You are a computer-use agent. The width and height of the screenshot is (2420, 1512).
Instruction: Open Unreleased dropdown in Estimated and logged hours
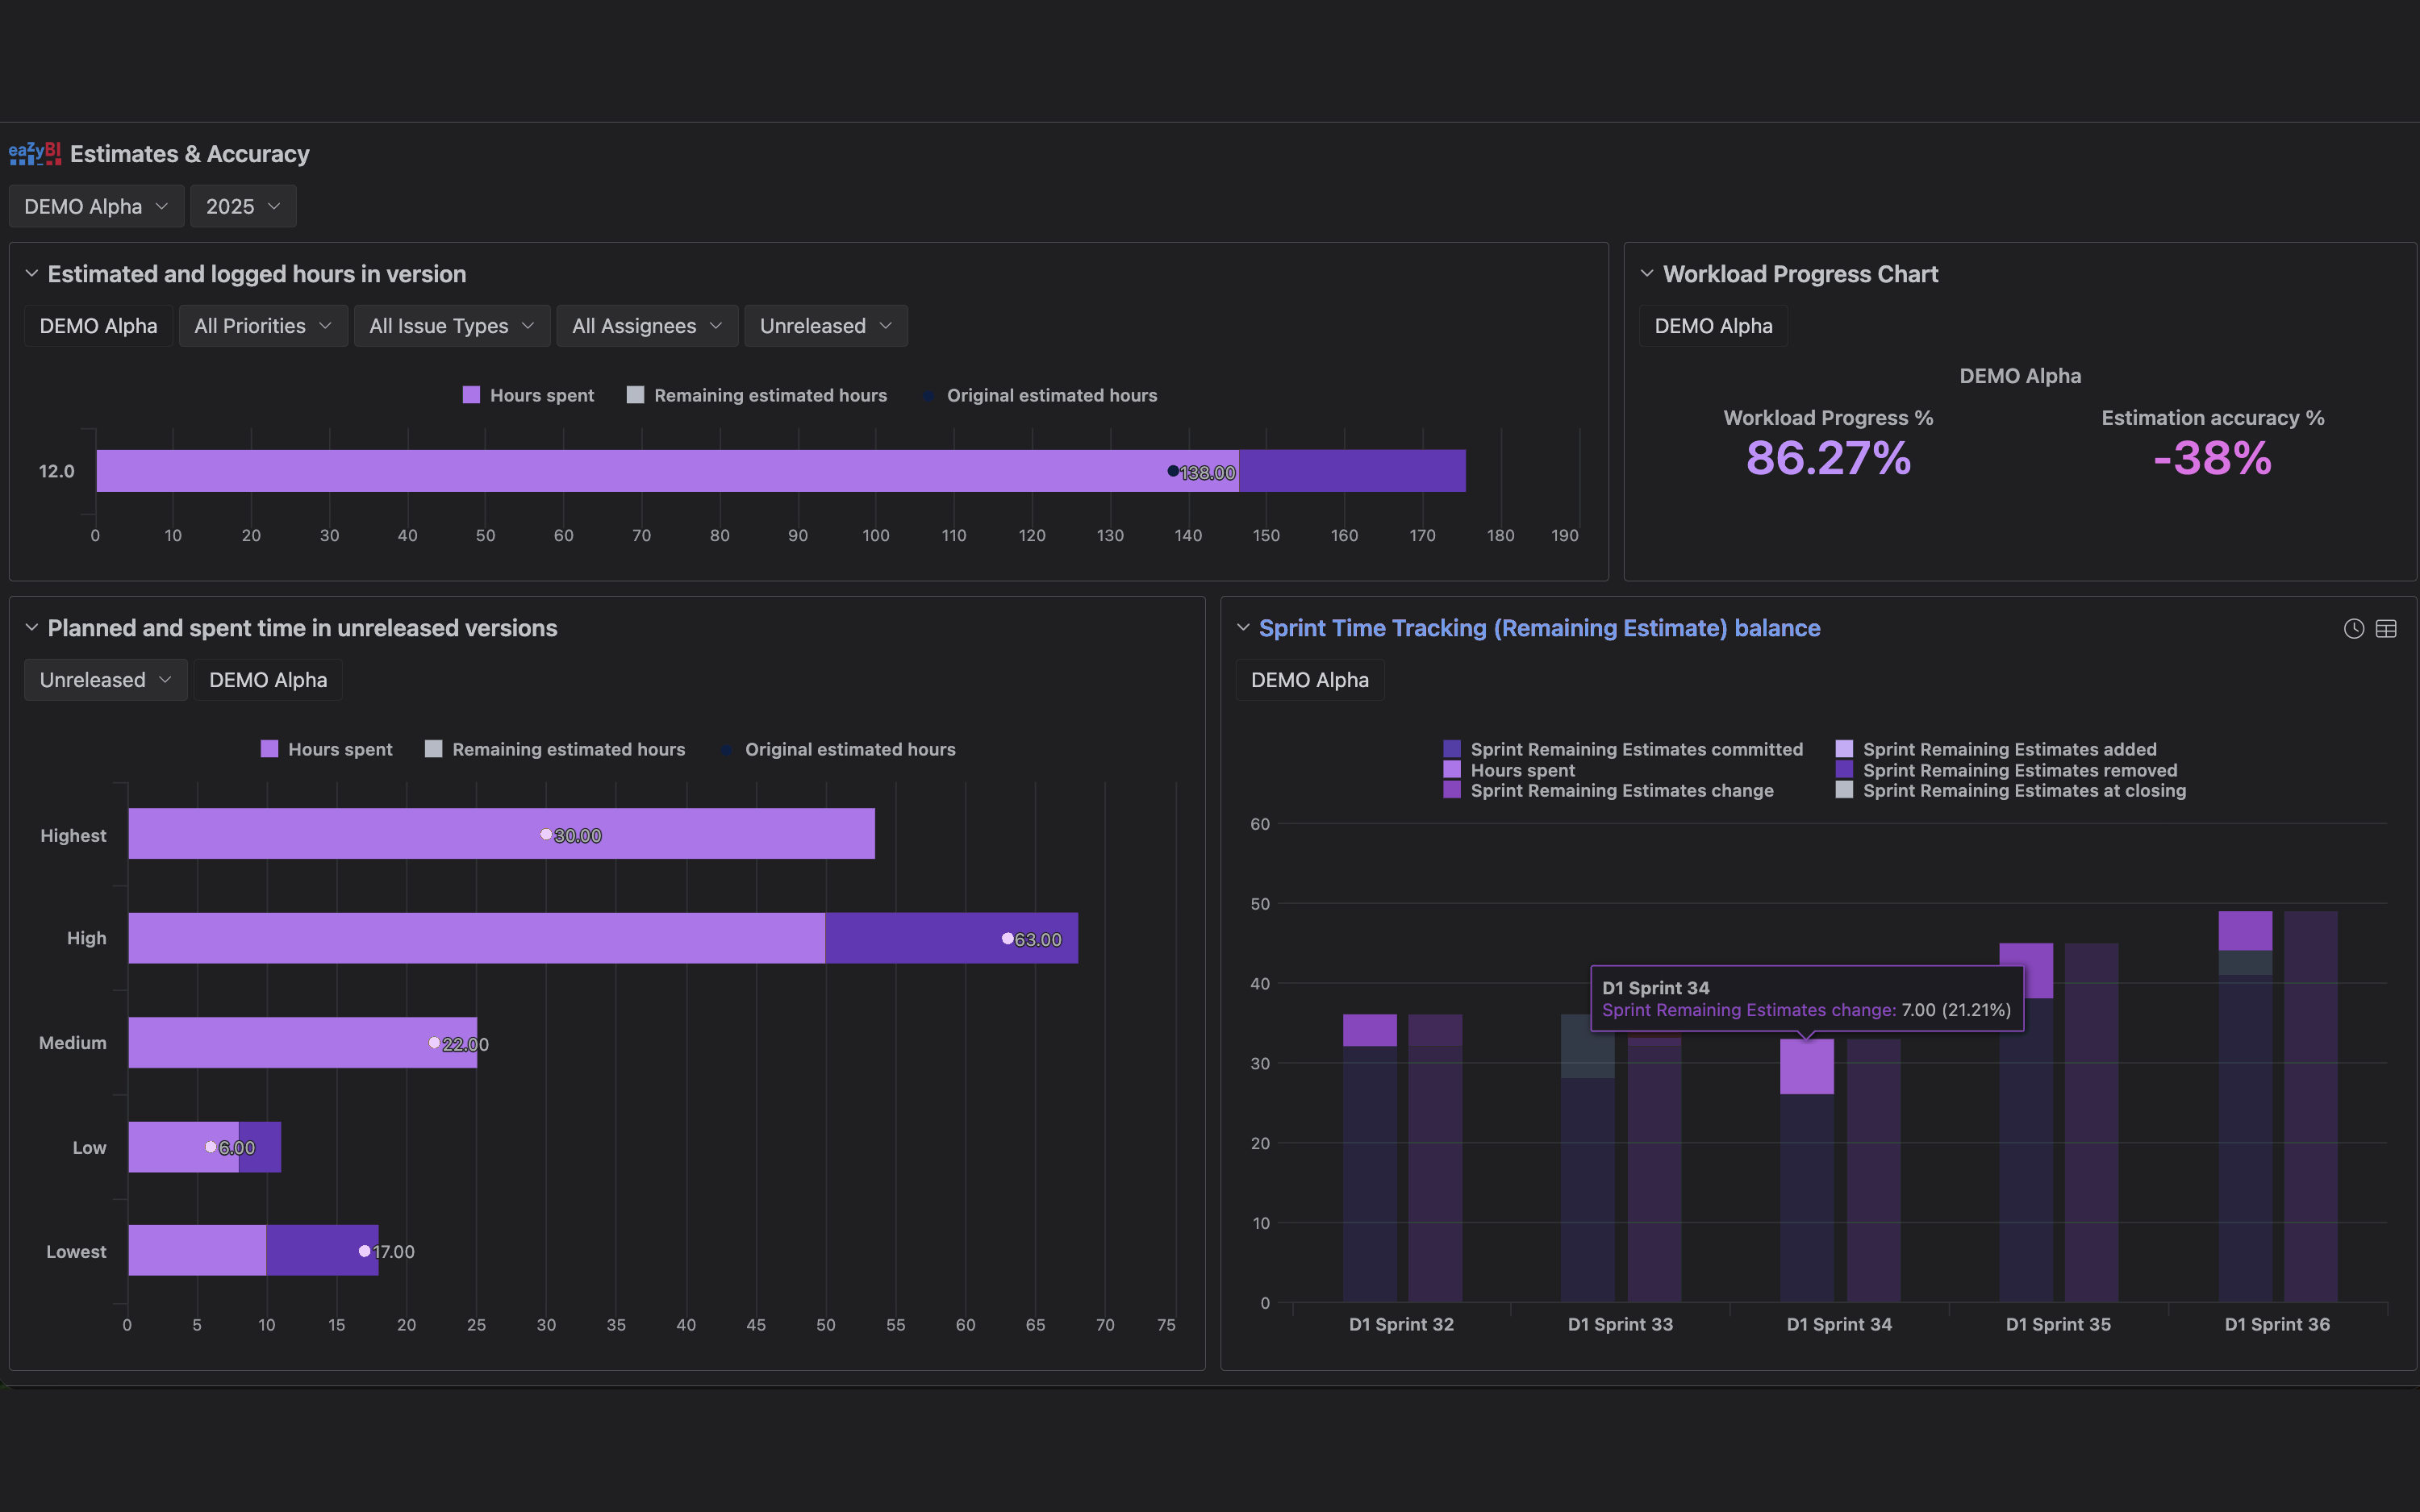point(826,326)
